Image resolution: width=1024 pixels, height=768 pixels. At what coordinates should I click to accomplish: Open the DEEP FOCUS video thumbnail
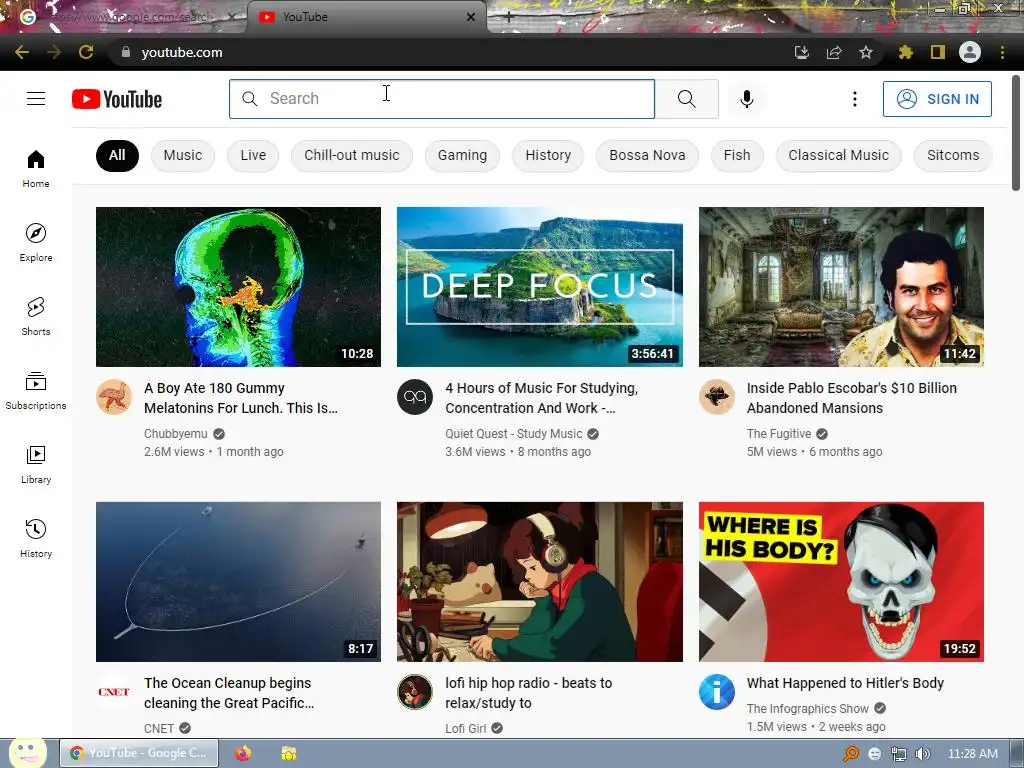(x=540, y=287)
